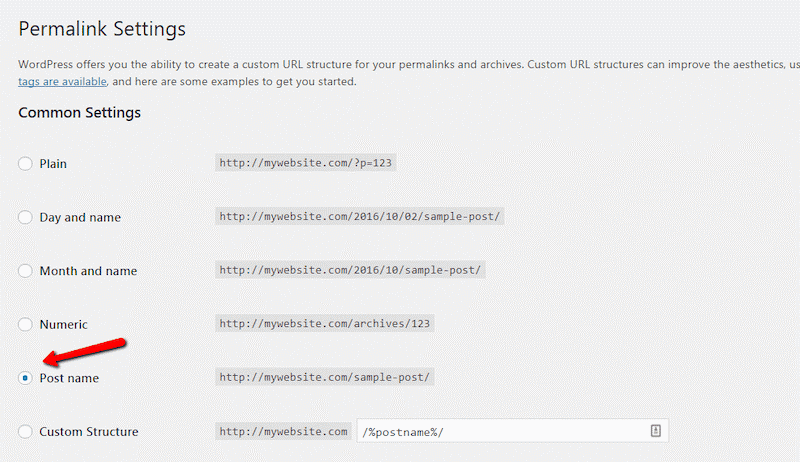Click the 'Month and name' label text
Screen dimensions: 800x462
pyautogui.click(x=88, y=271)
